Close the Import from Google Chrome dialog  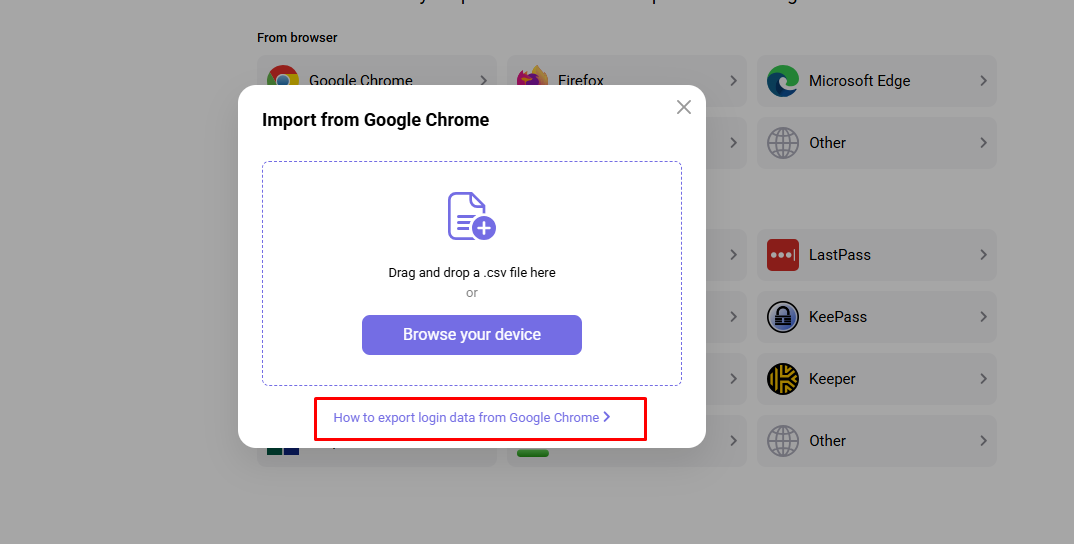point(684,107)
